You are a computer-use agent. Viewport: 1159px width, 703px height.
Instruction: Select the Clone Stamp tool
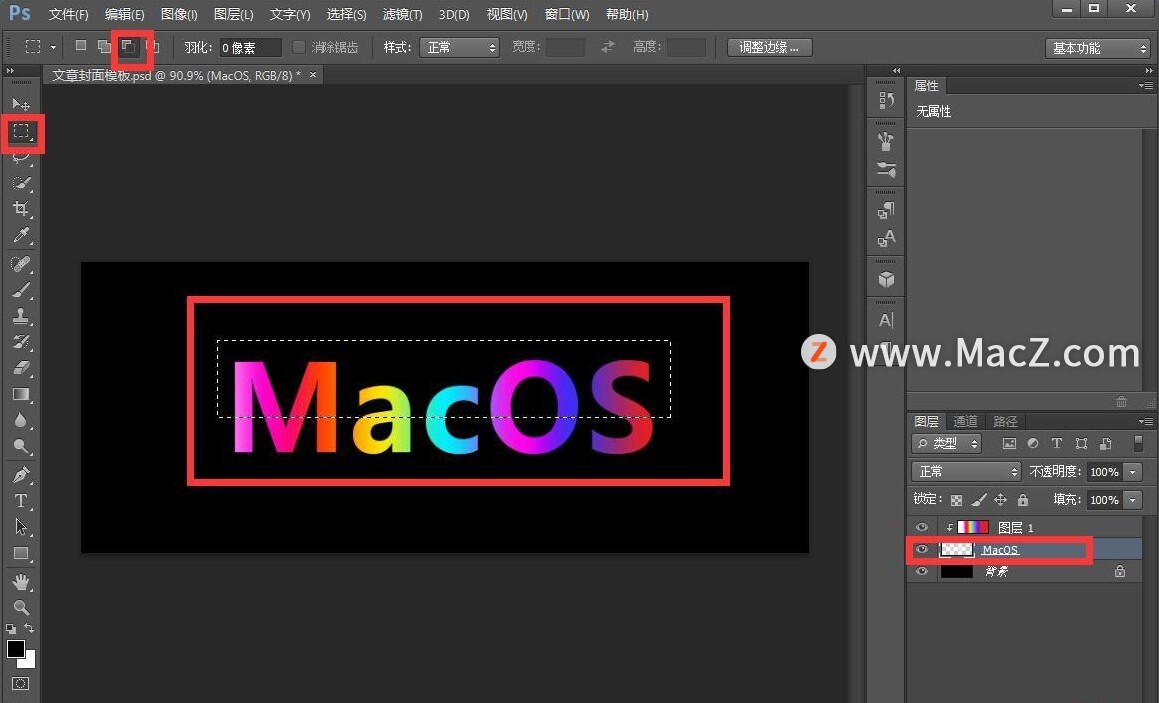click(21, 316)
